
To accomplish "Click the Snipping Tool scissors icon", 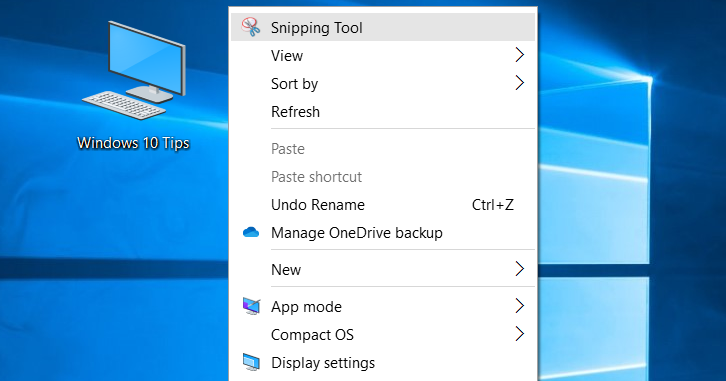I will [x=251, y=27].
